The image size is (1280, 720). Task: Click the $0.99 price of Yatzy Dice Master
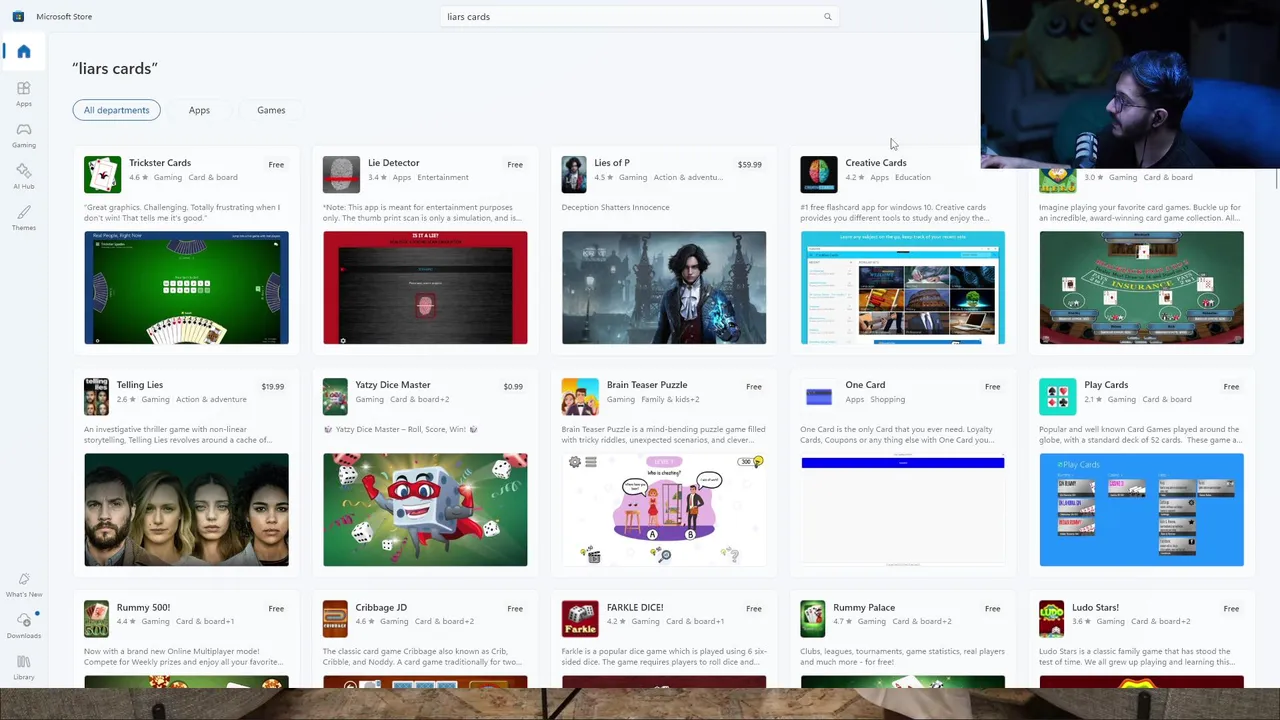coord(513,387)
